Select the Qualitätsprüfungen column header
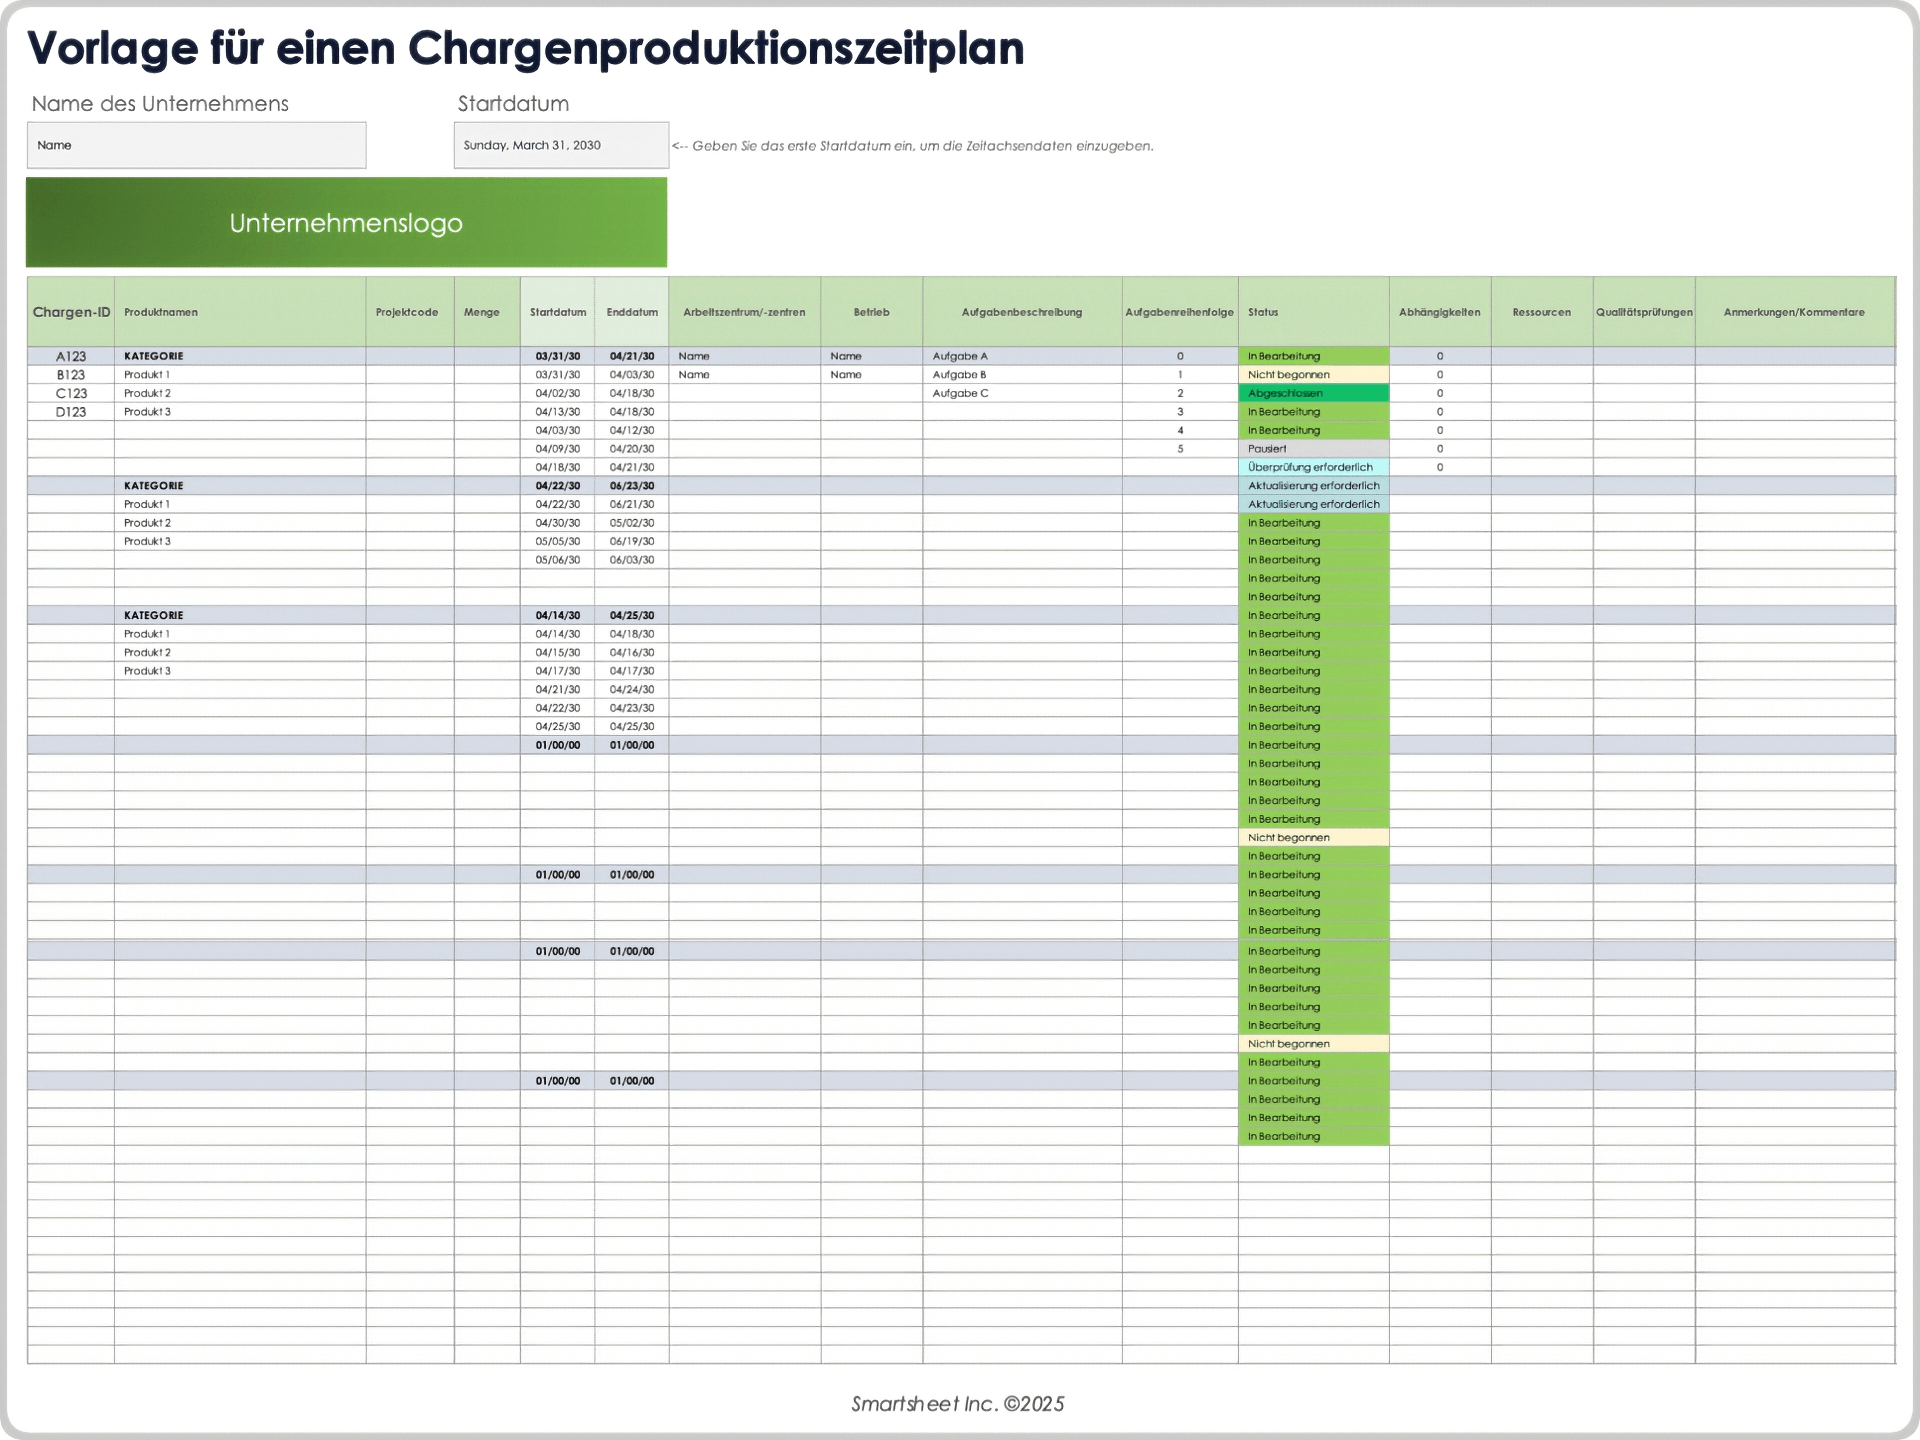This screenshot has width=1920, height=1440. pyautogui.click(x=1644, y=311)
